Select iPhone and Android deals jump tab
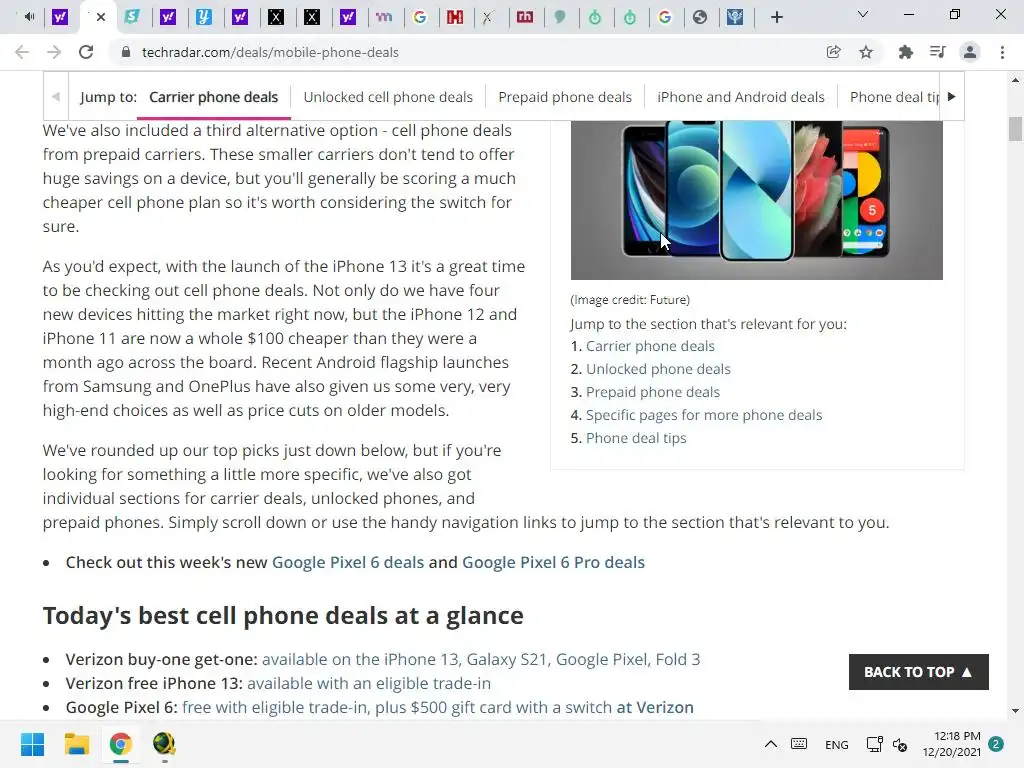Image resolution: width=1024 pixels, height=768 pixels. click(x=741, y=97)
